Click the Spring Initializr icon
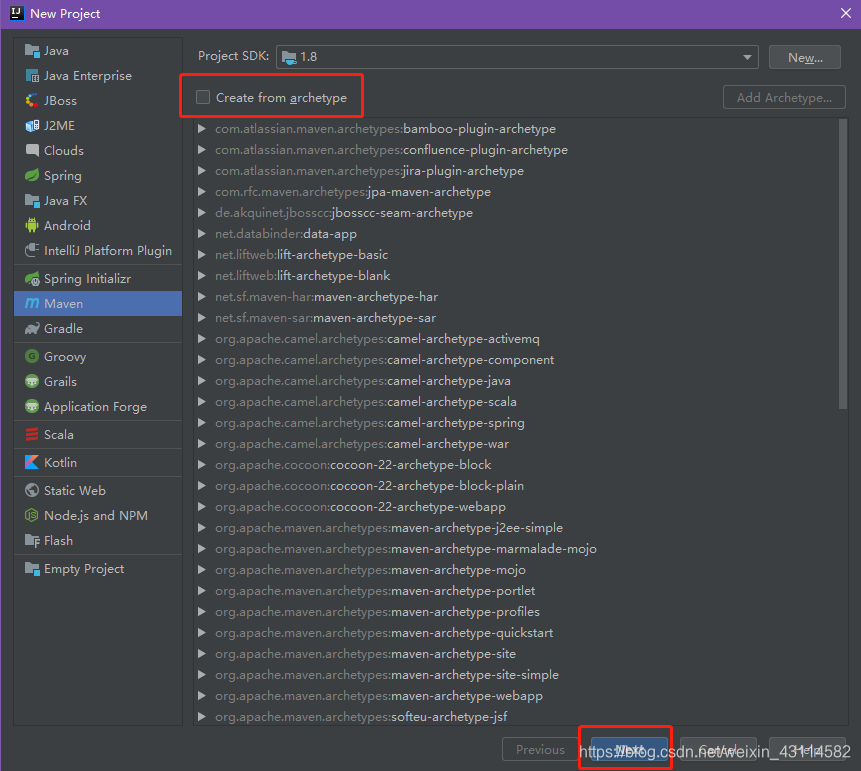The height and width of the screenshot is (771, 861). pos(32,278)
